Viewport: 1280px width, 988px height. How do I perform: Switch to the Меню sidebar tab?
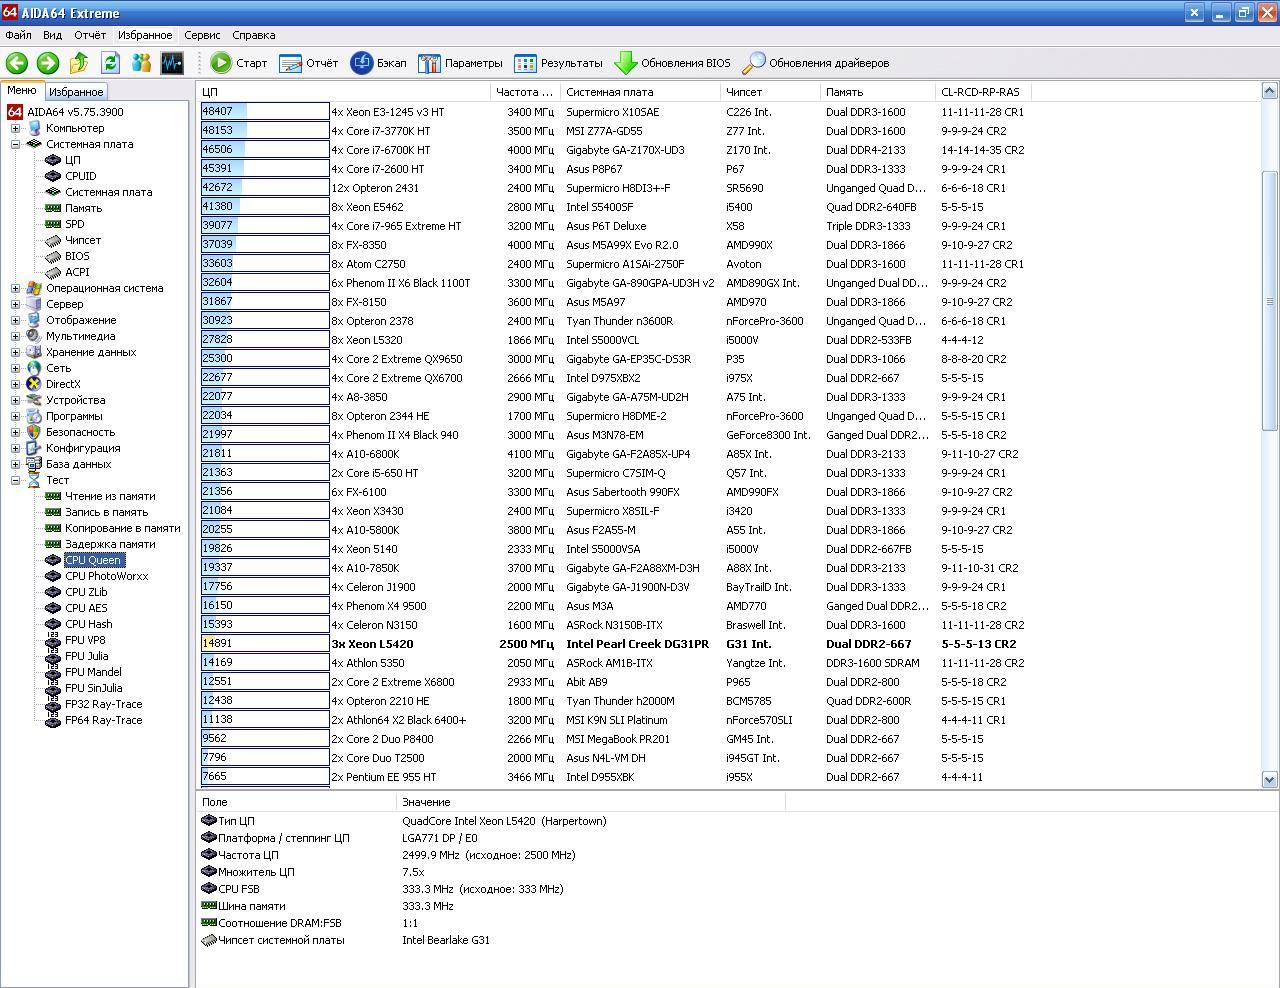22,90
